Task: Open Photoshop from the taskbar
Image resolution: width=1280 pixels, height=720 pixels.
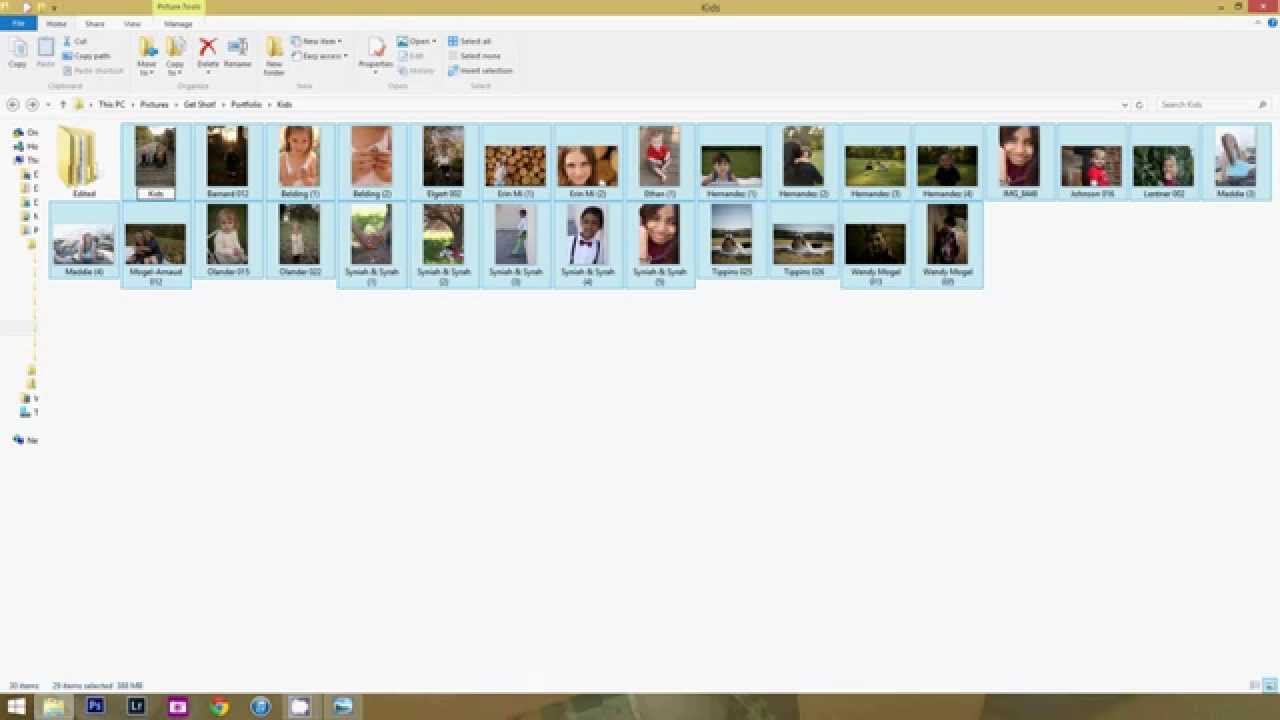Action: 95,706
